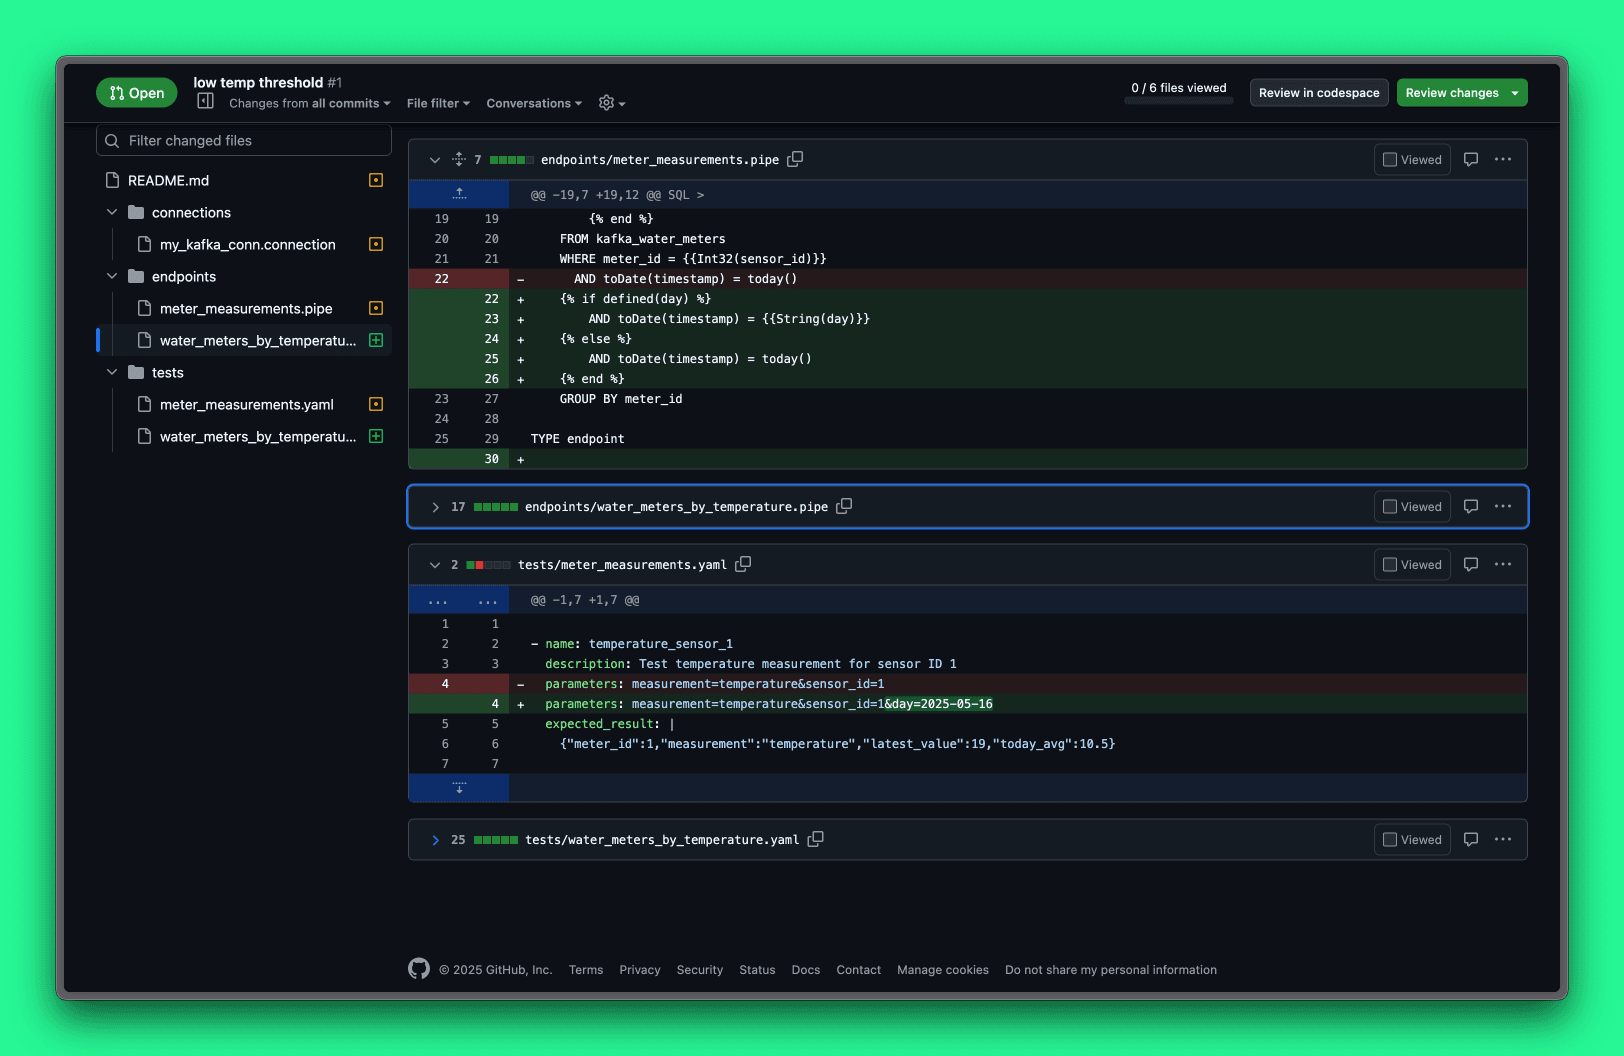Open the Docs footer link
This screenshot has height=1056, width=1624.
[x=805, y=970]
